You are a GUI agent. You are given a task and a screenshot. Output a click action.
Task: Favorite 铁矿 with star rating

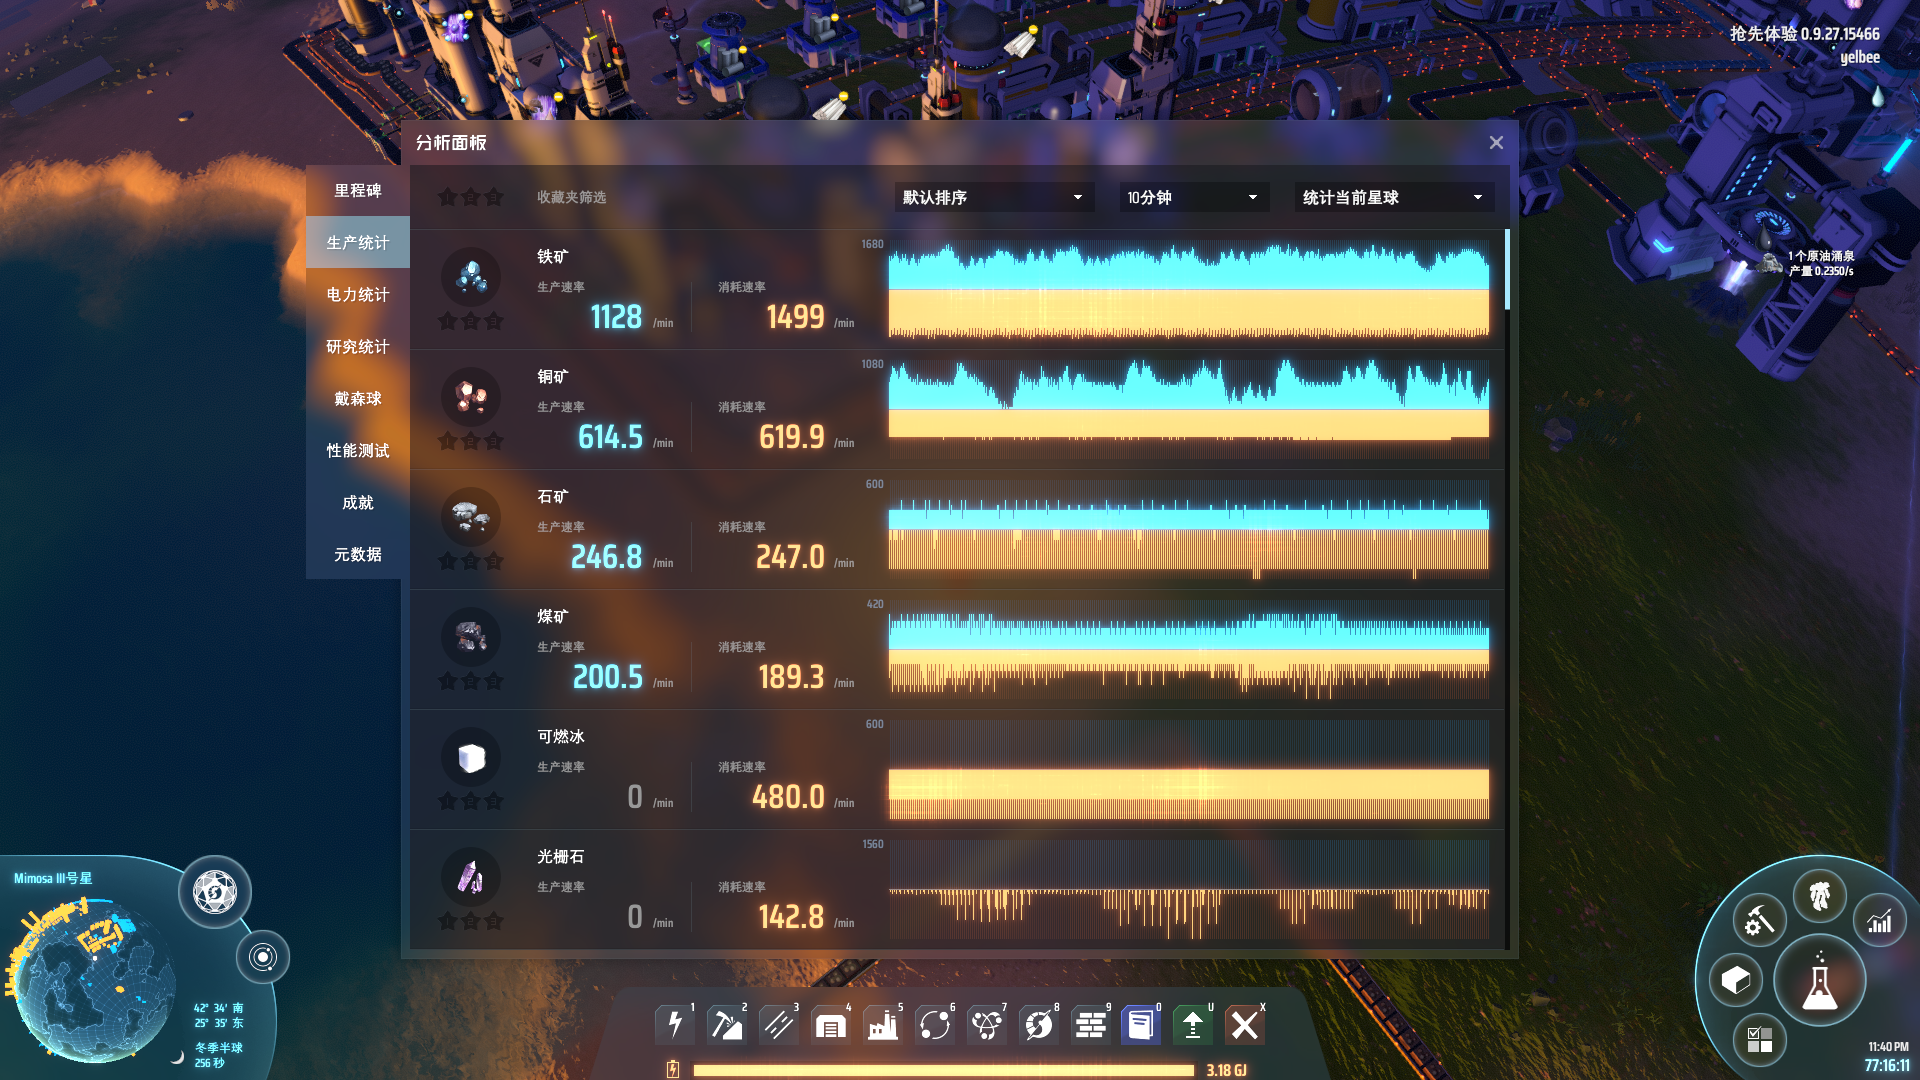point(470,321)
